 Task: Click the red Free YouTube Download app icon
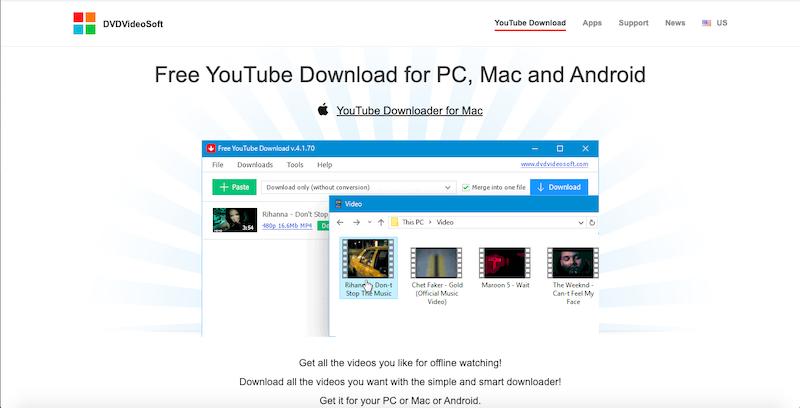click(x=211, y=148)
